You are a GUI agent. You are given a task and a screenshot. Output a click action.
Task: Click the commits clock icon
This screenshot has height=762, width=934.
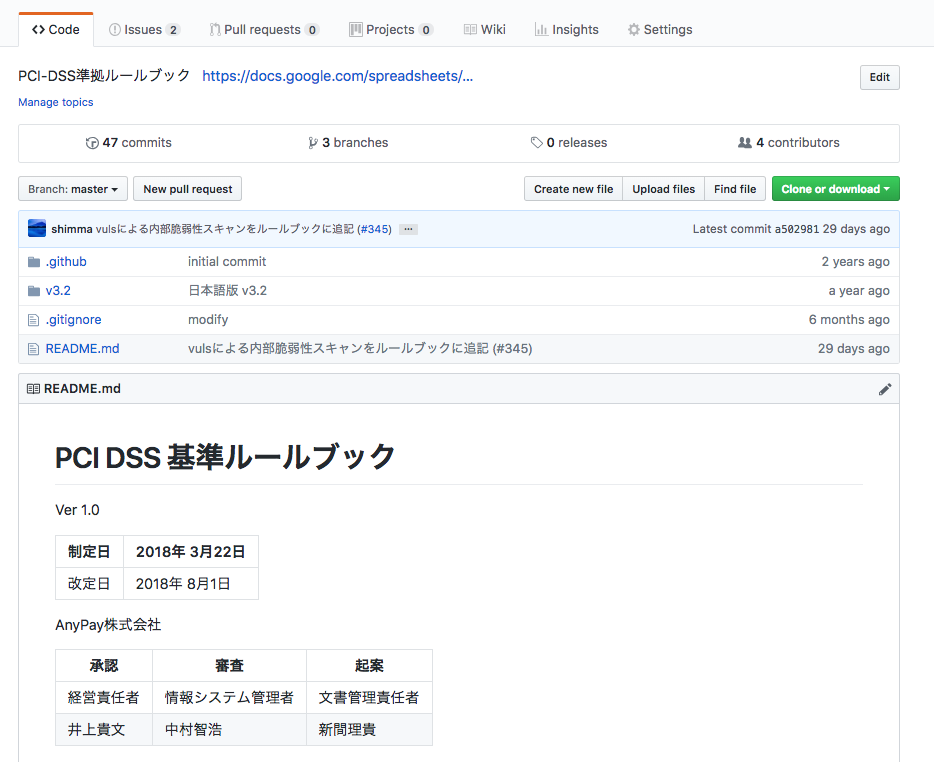coord(92,143)
